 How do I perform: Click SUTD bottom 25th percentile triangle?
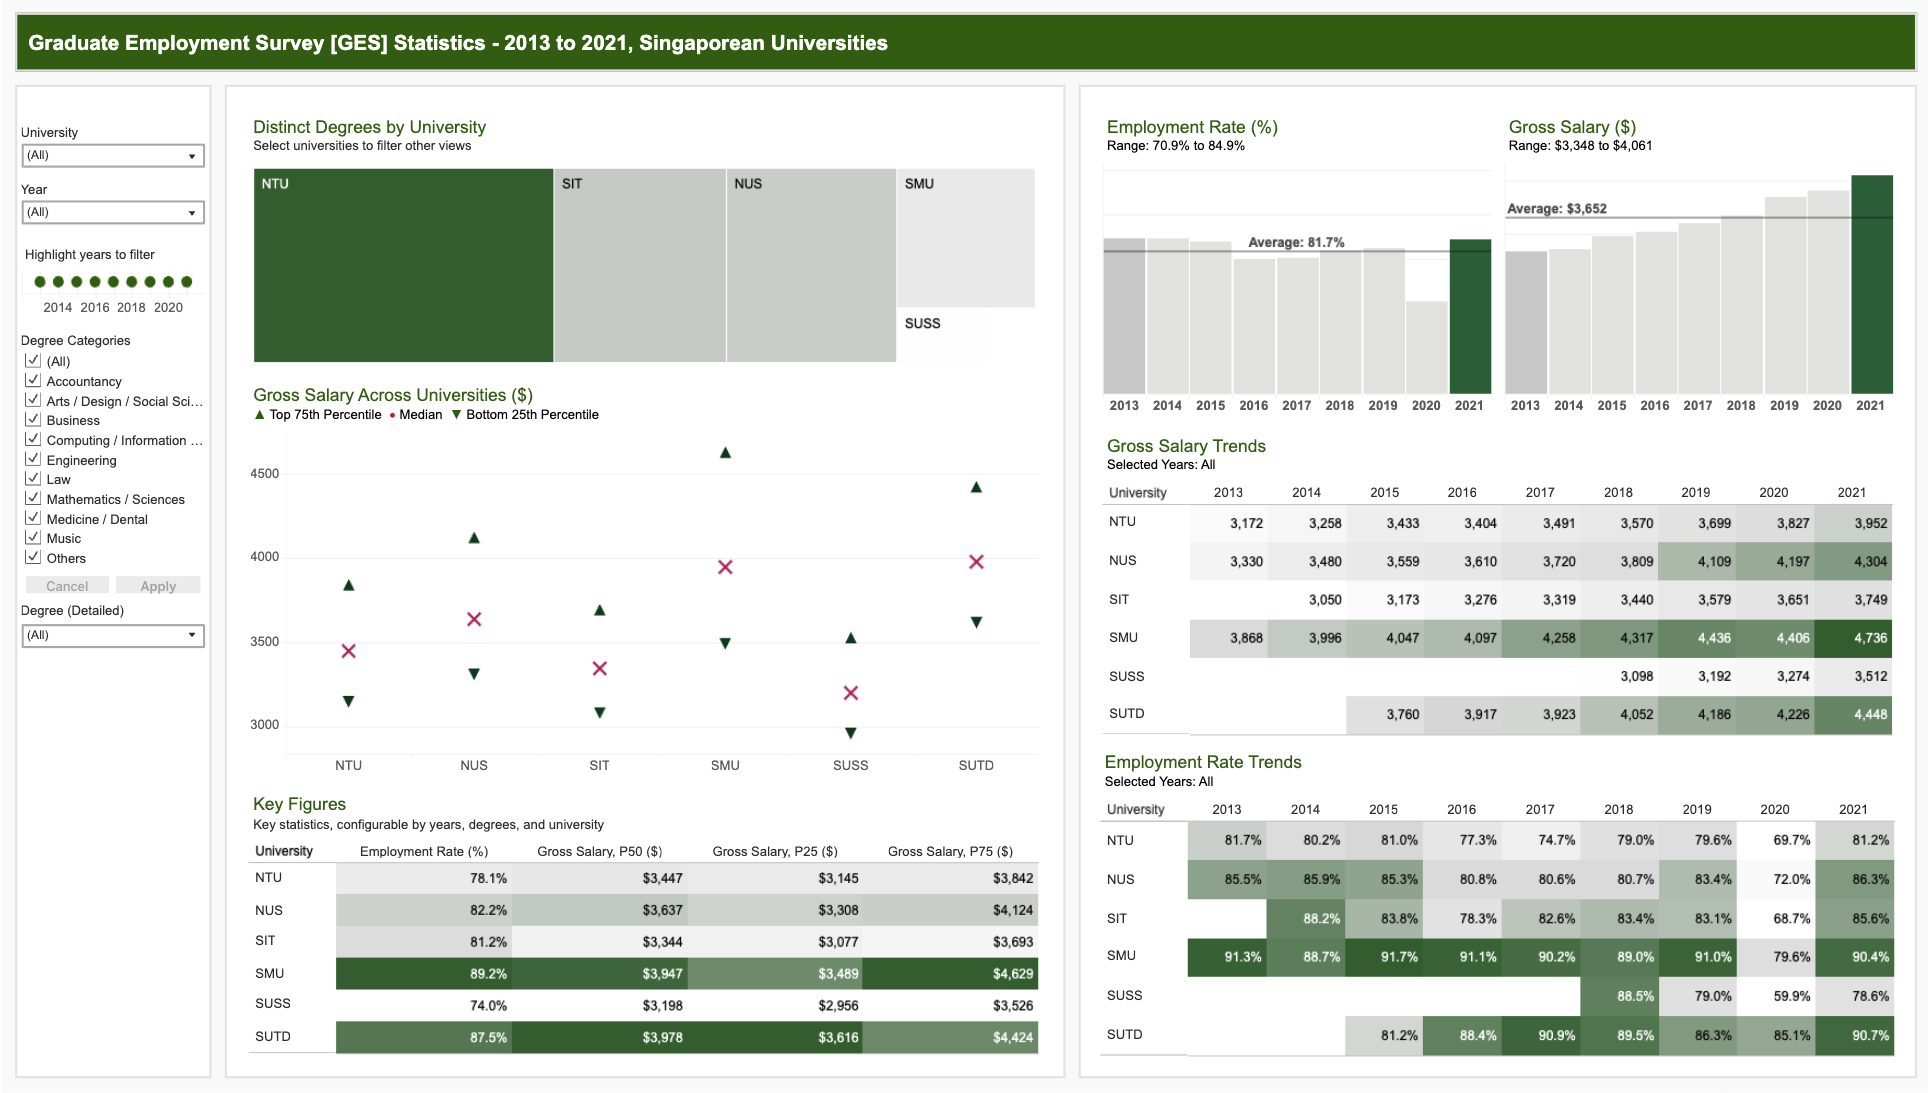click(976, 622)
